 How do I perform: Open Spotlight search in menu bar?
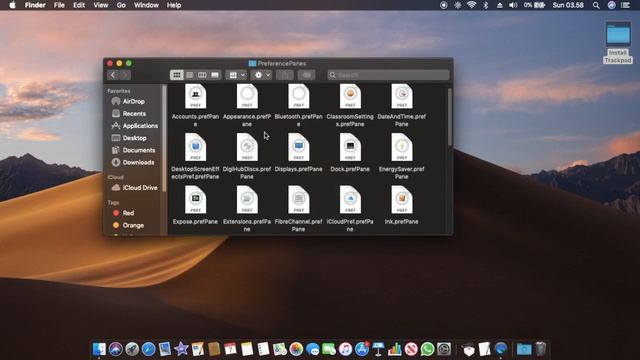tap(596, 5)
